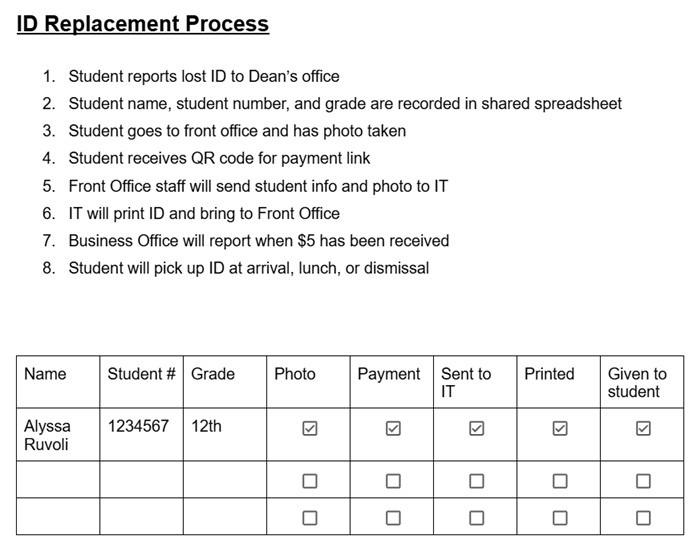Uncheck Given to student checkbox for Alyssa Ruvoli

tap(643, 428)
